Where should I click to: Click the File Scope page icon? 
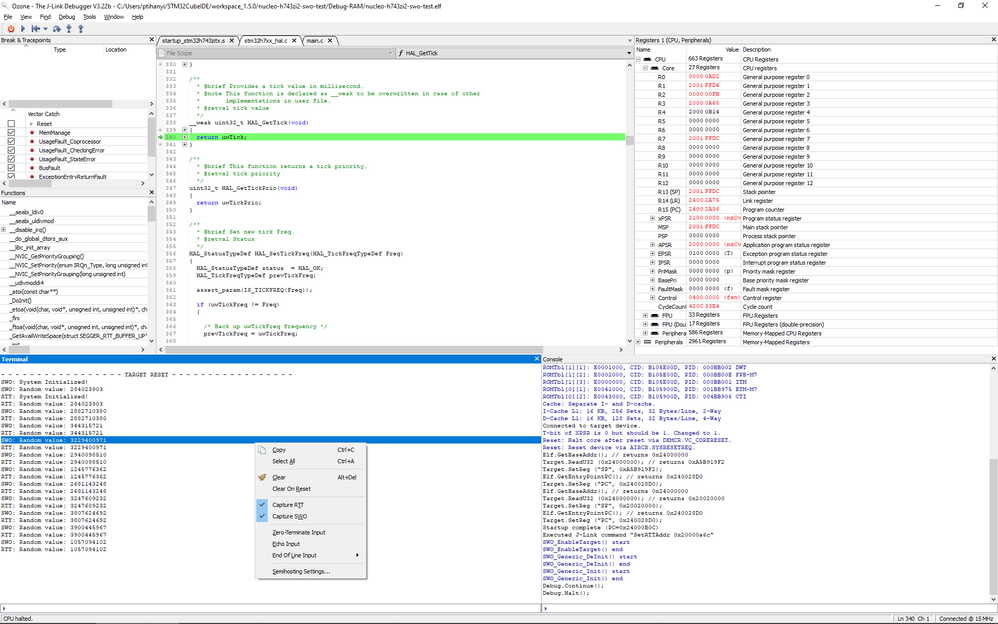[162, 53]
